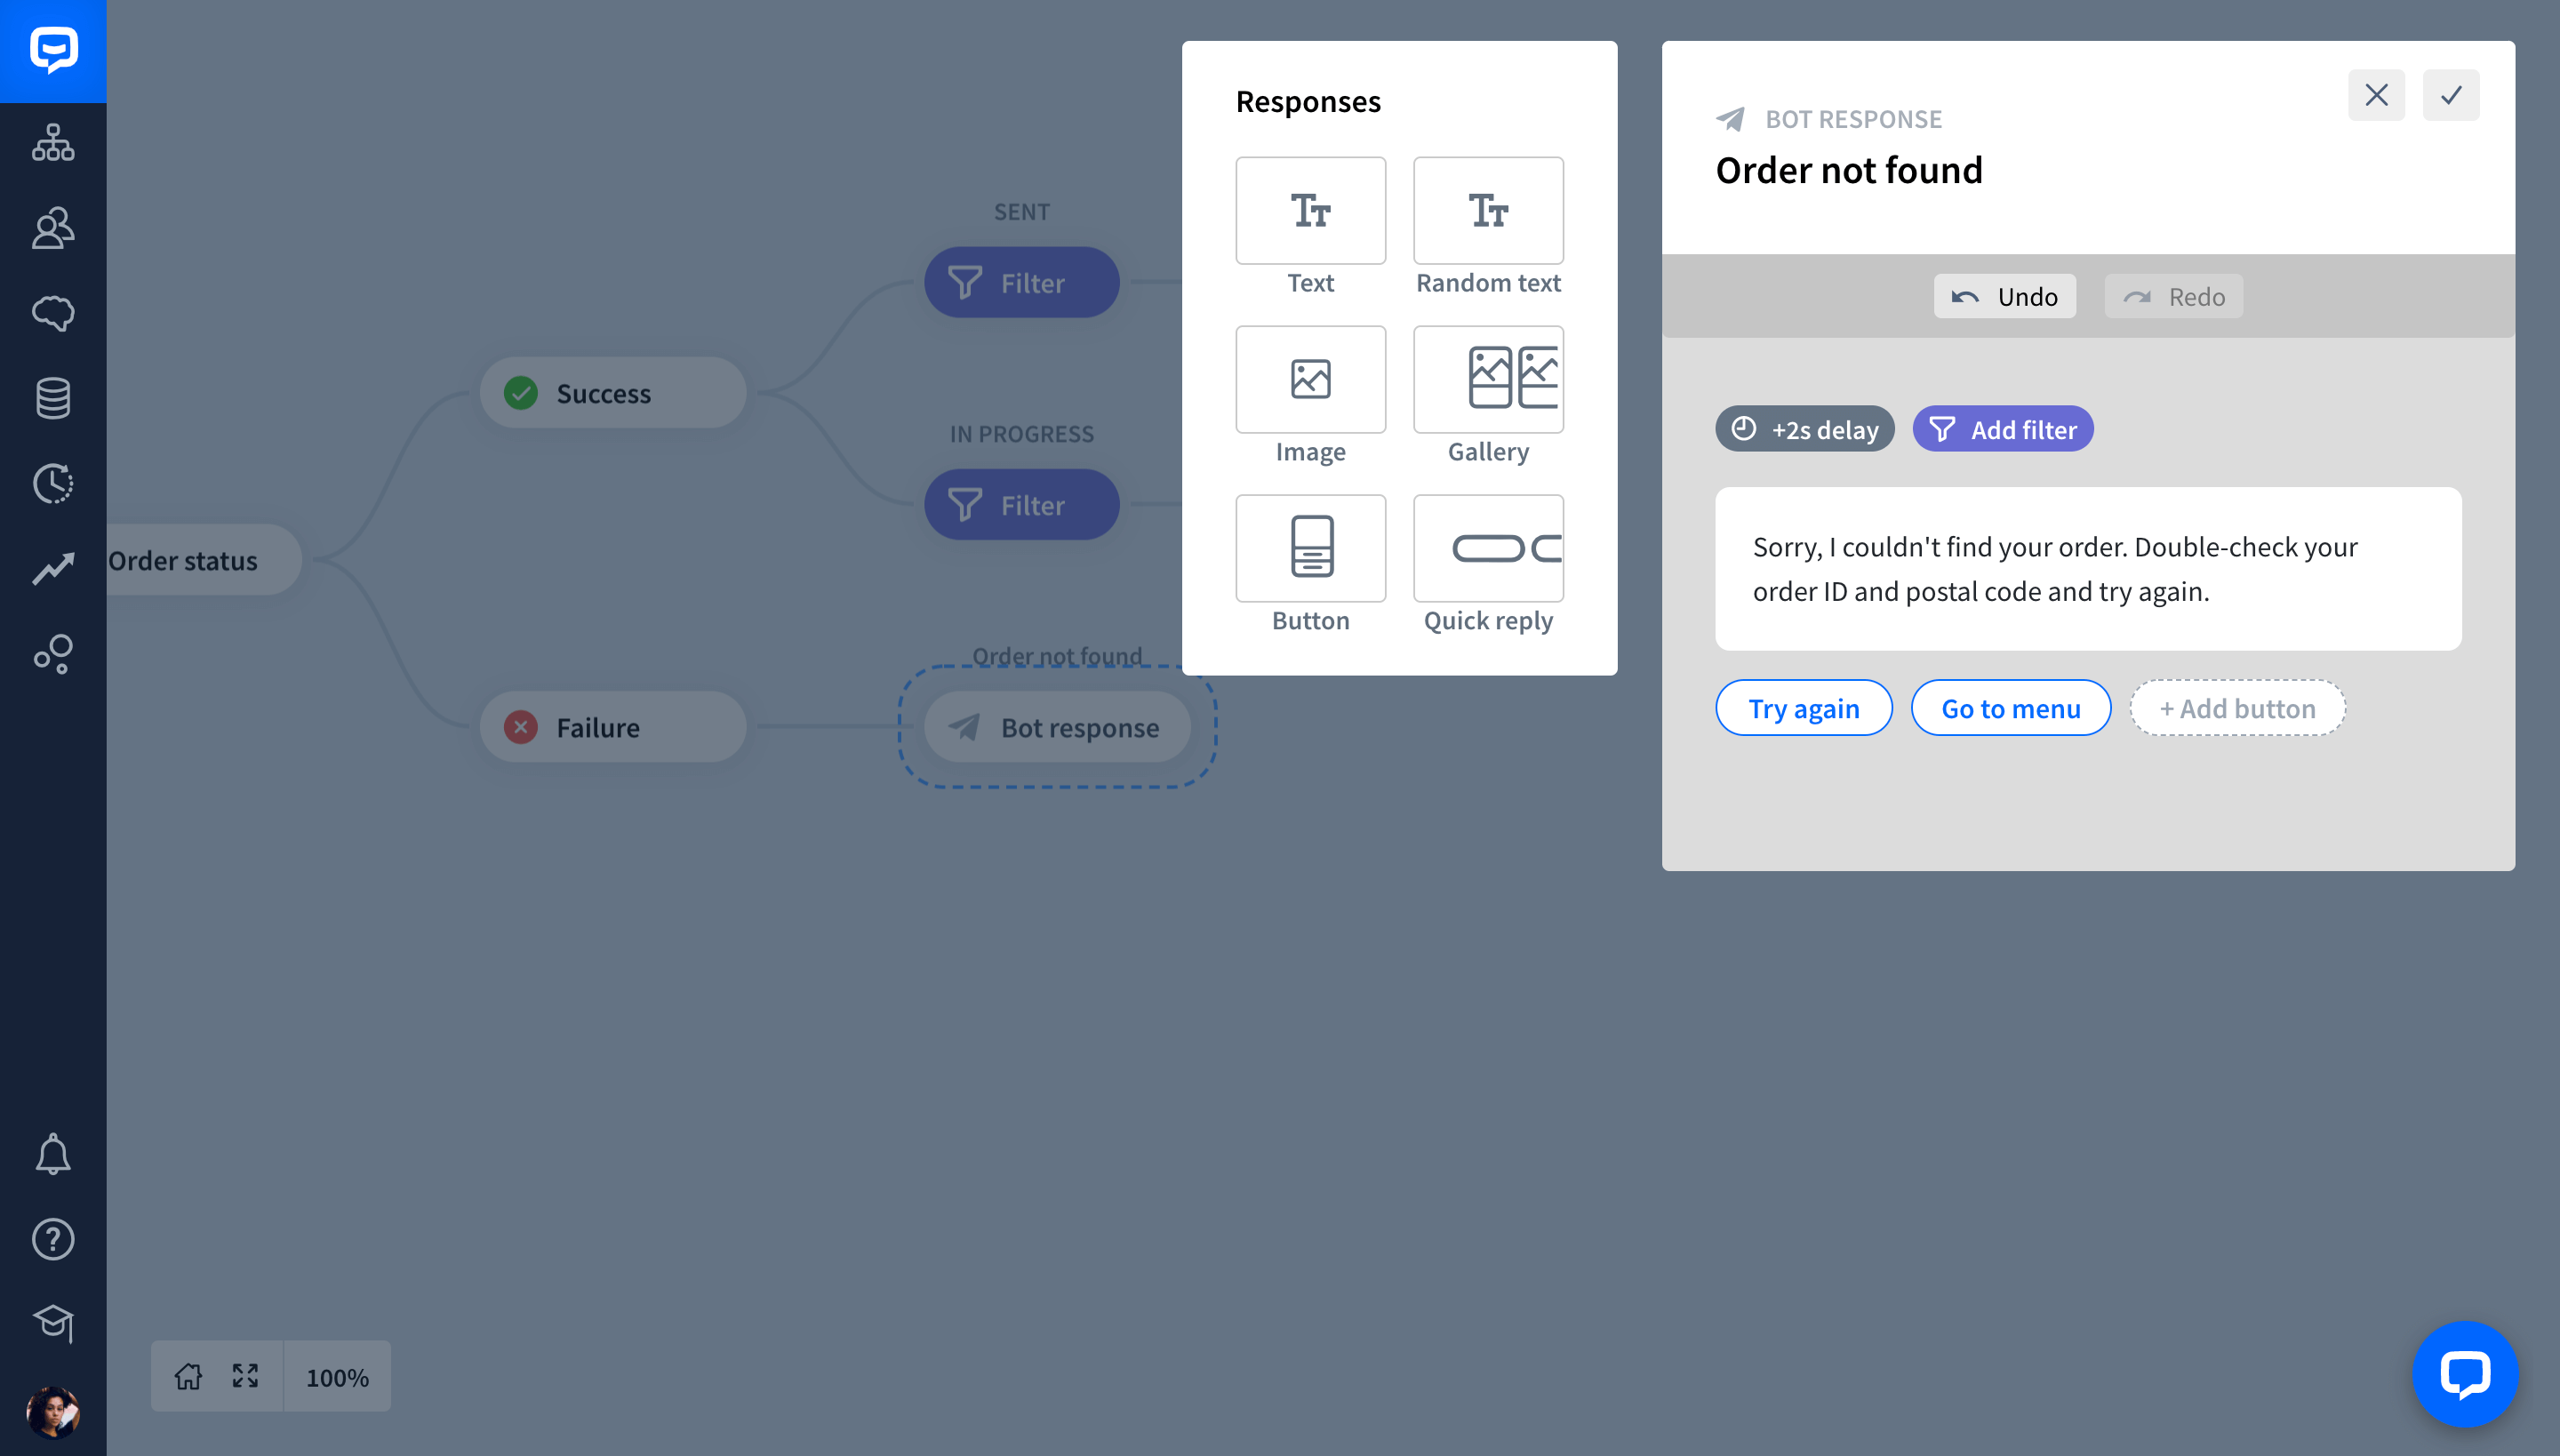Click the Redo button
This screenshot has width=2560, height=1456.
2173,296
